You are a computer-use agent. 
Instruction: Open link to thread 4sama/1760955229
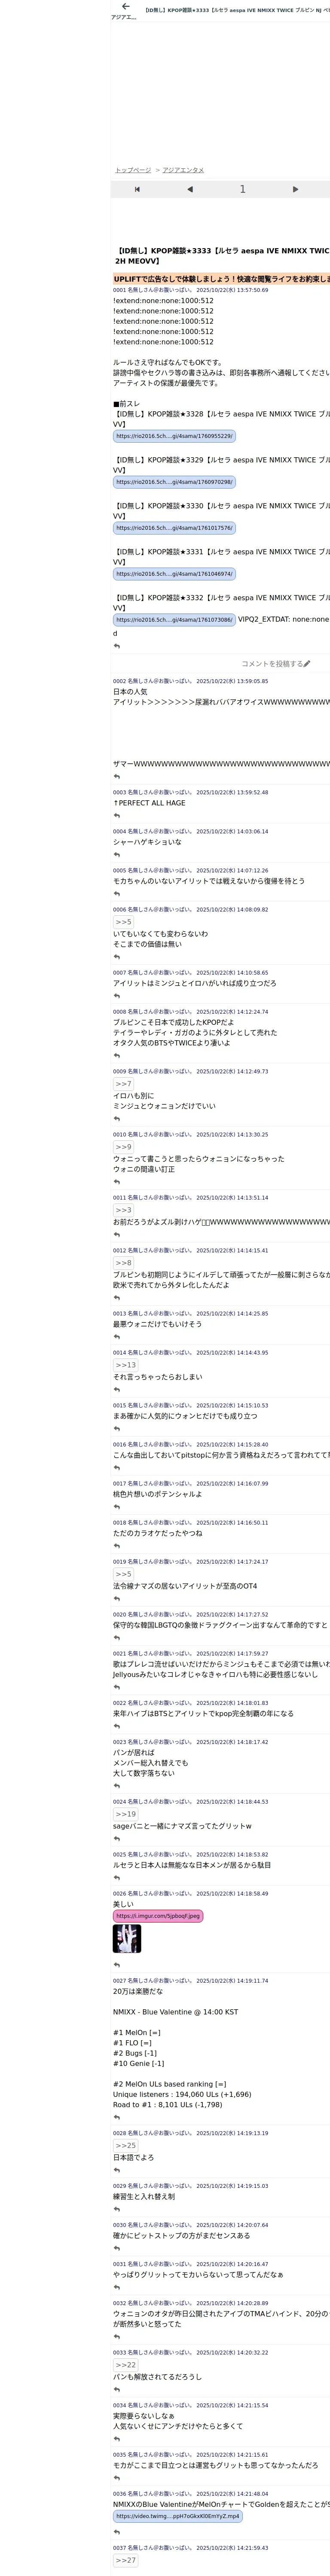[174, 436]
